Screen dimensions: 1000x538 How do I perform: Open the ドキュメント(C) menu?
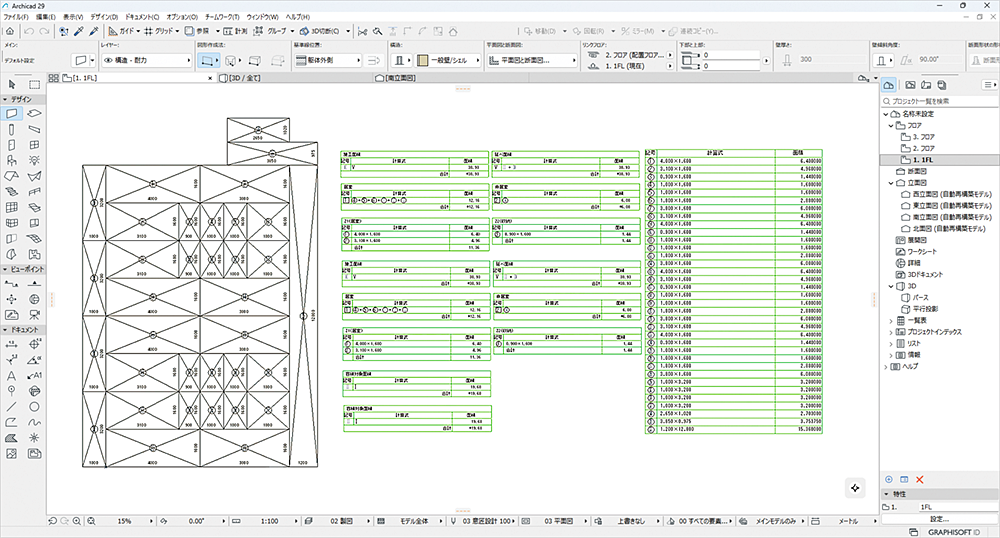pos(140,18)
